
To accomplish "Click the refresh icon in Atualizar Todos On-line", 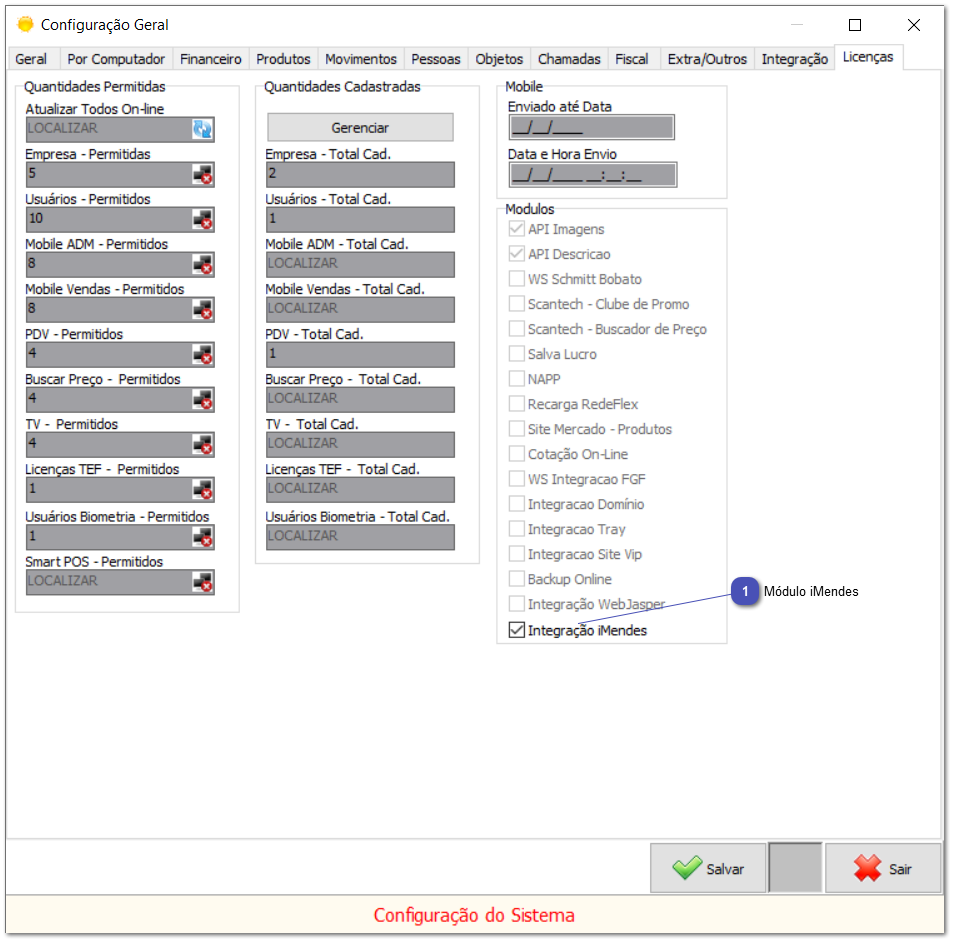I will pyautogui.click(x=203, y=129).
